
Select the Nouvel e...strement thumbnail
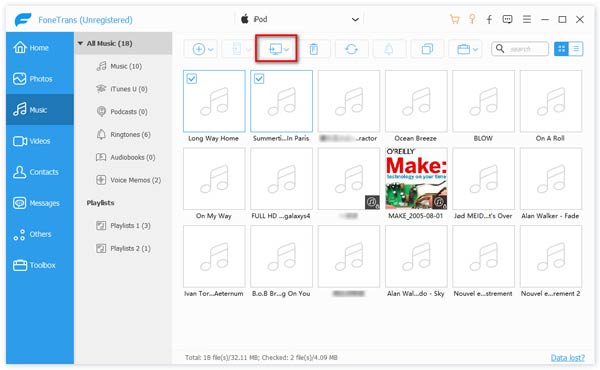point(483,256)
